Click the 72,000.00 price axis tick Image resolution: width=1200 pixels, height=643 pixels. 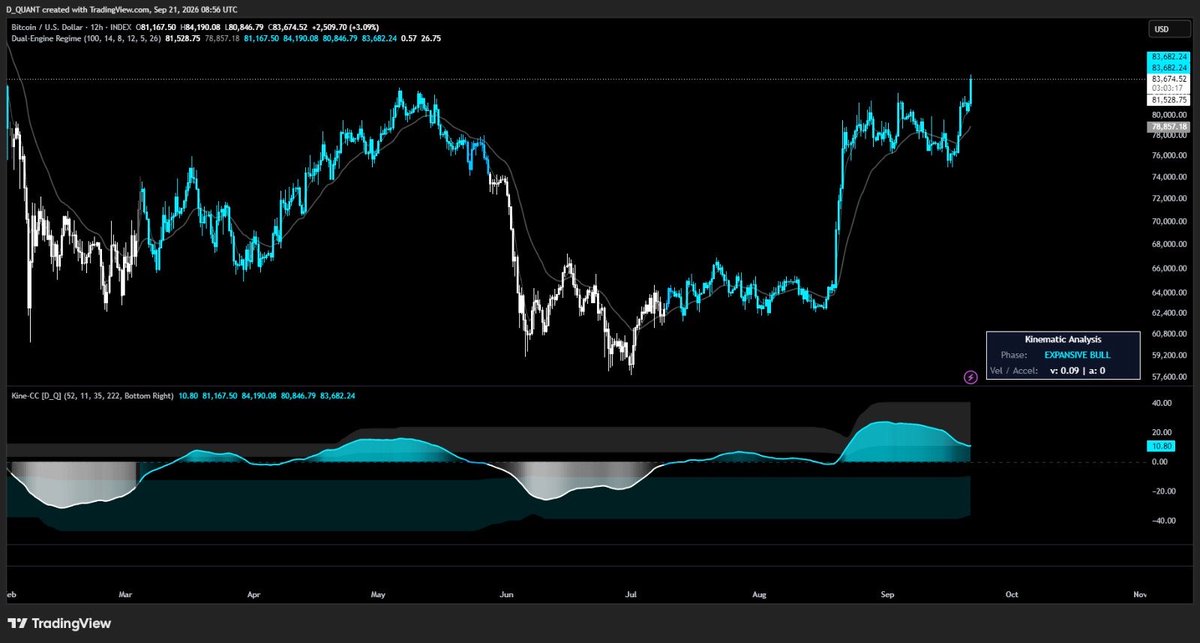tap(1169, 199)
